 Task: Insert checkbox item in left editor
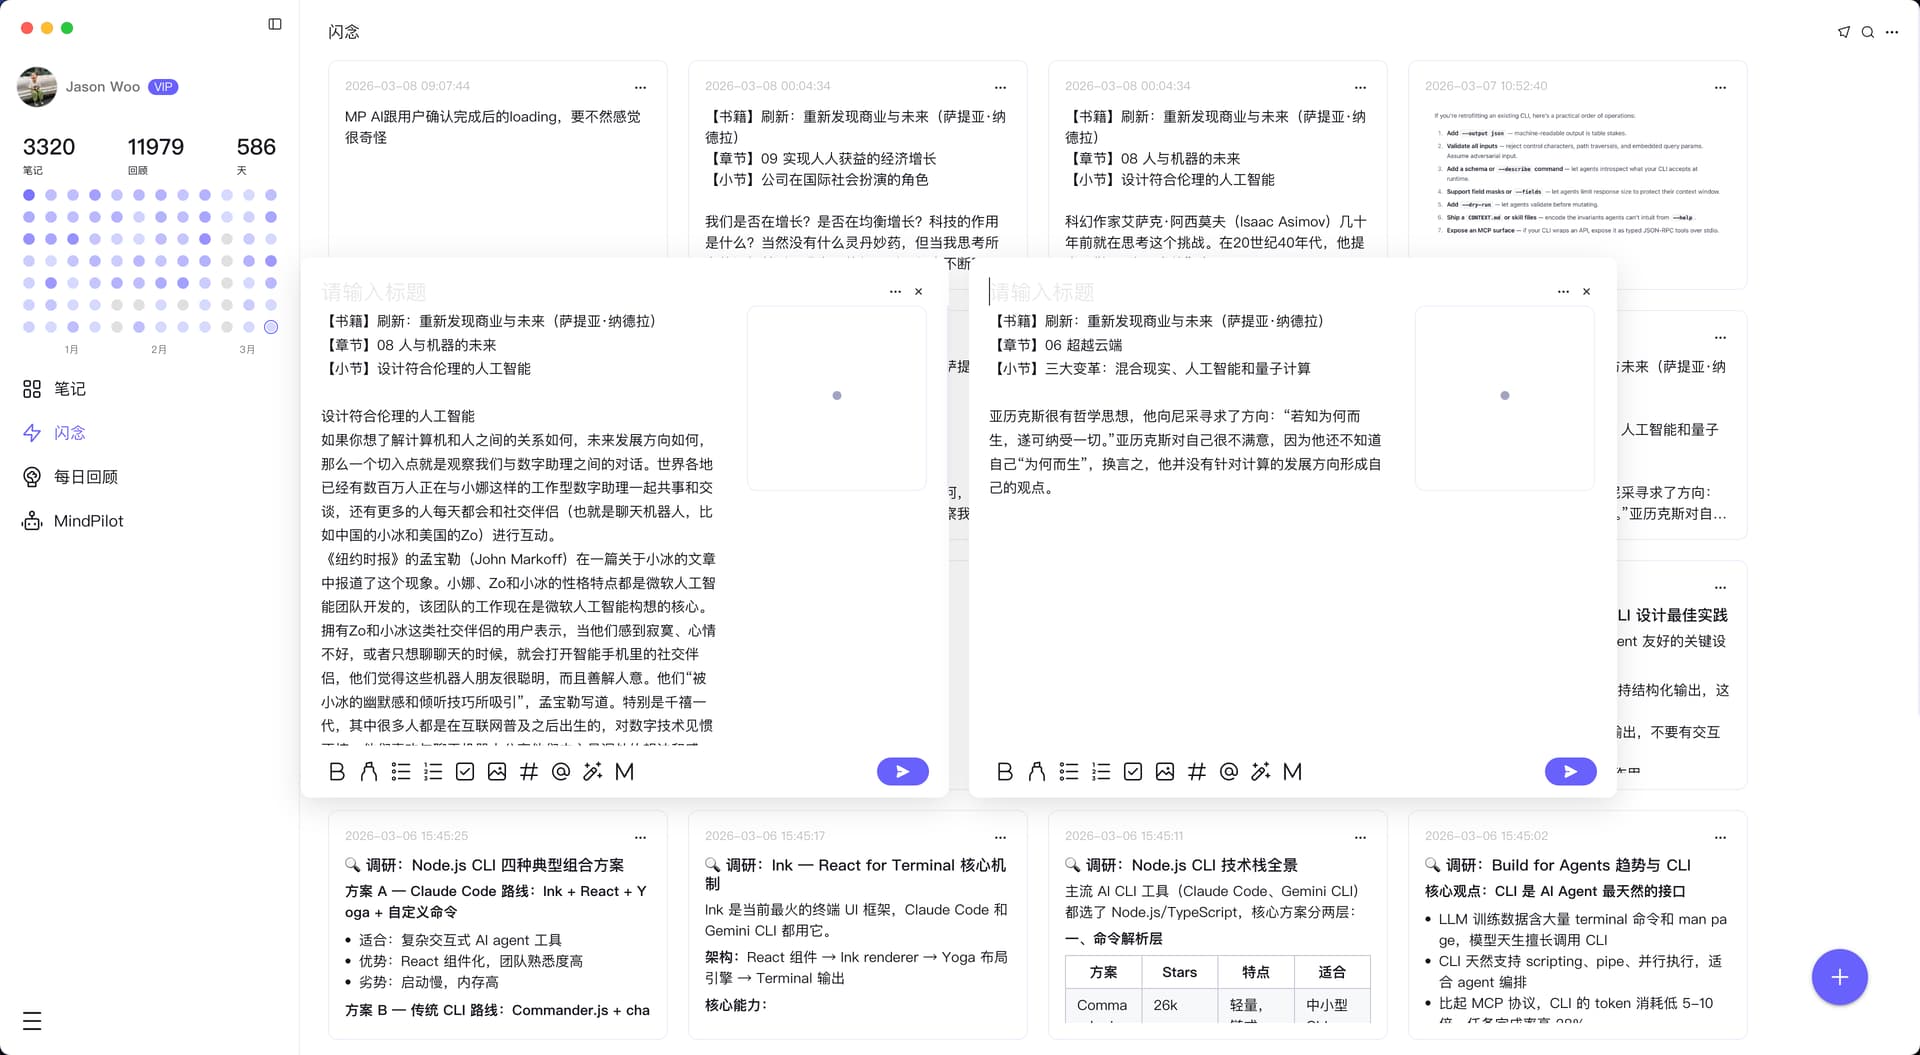pyautogui.click(x=465, y=772)
